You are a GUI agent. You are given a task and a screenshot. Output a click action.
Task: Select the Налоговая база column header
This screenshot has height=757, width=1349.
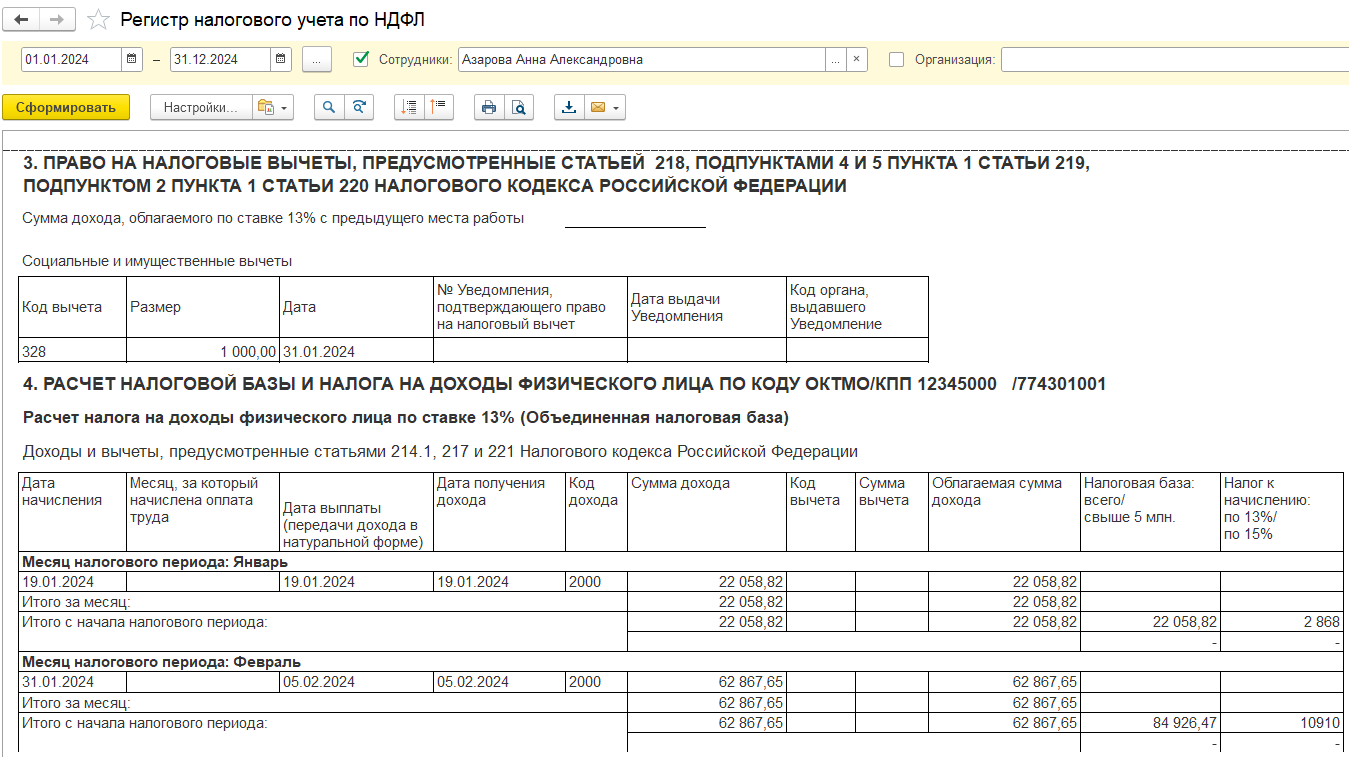click(1150, 511)
